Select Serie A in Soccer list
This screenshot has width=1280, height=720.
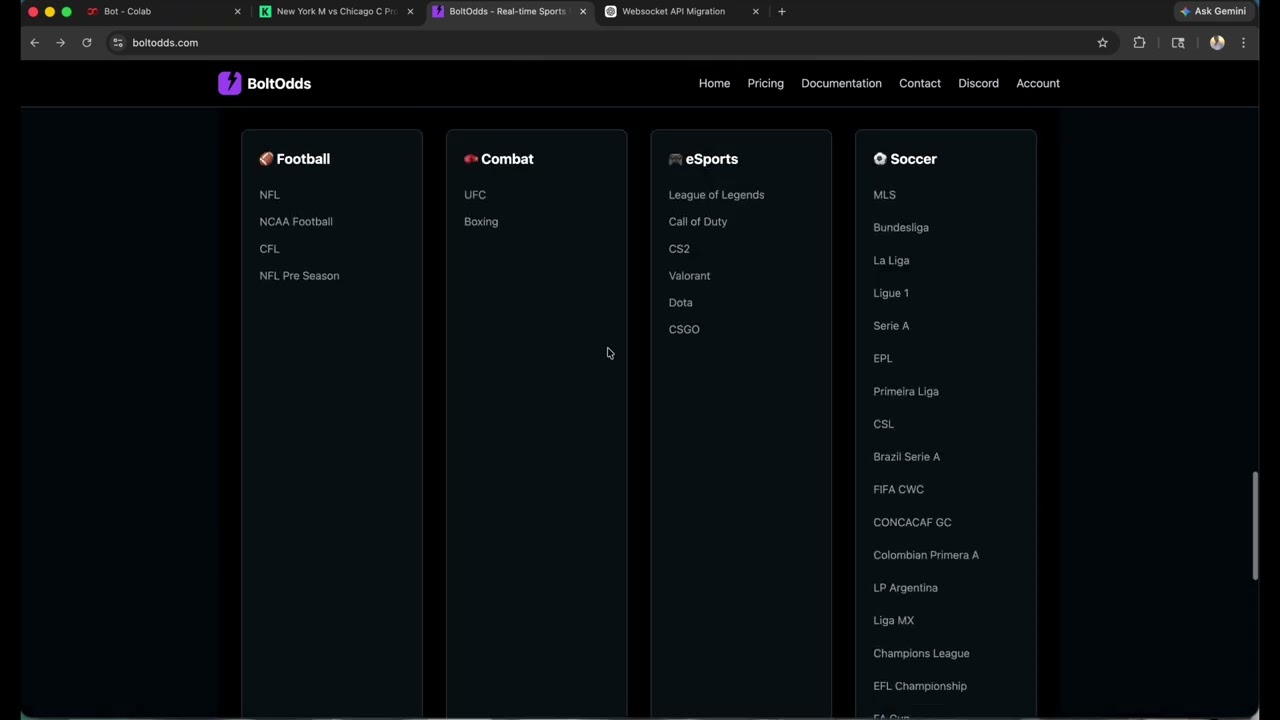[x=891, y=326]
